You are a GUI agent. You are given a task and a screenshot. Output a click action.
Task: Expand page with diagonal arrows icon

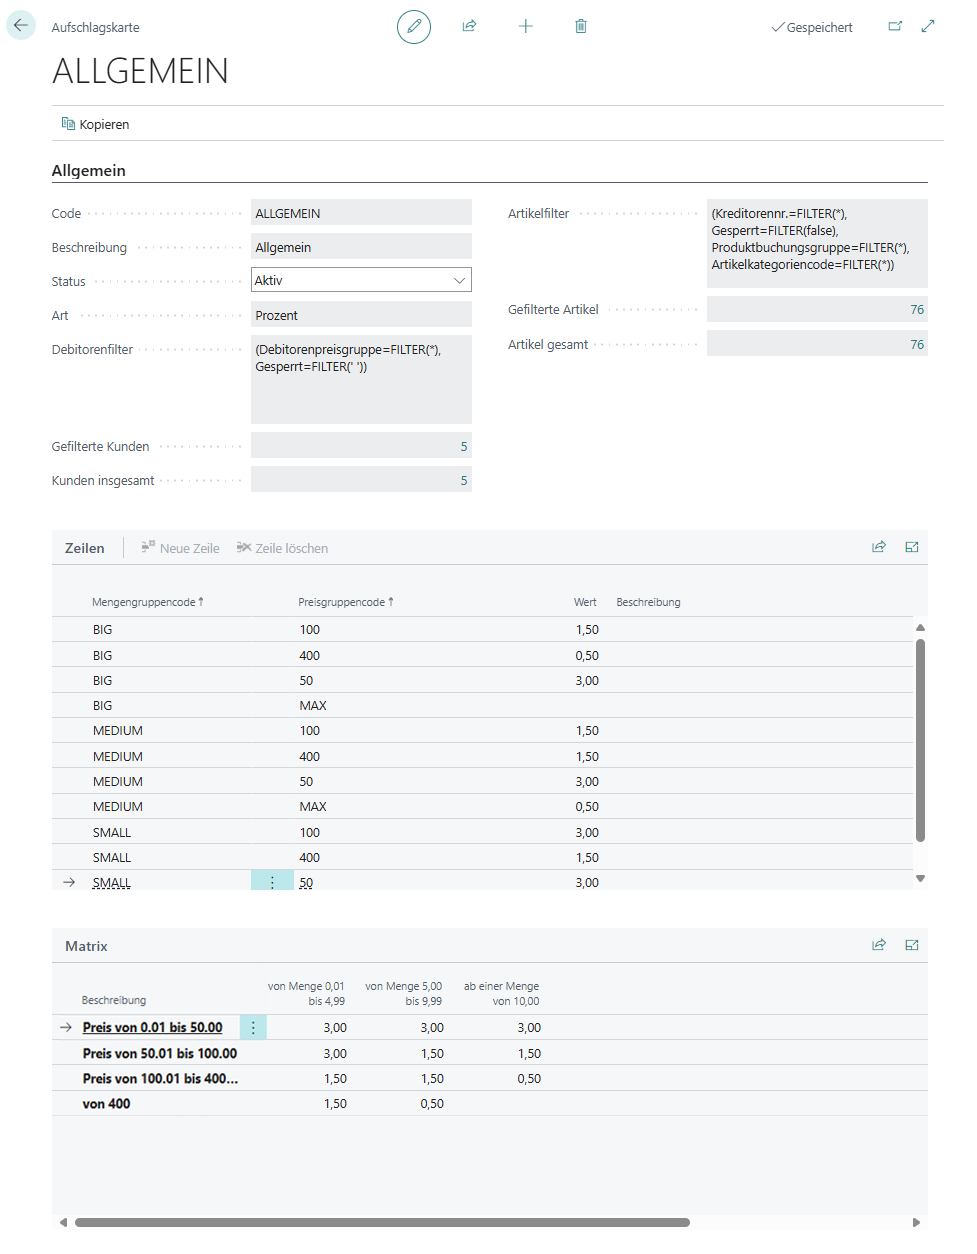928,27
